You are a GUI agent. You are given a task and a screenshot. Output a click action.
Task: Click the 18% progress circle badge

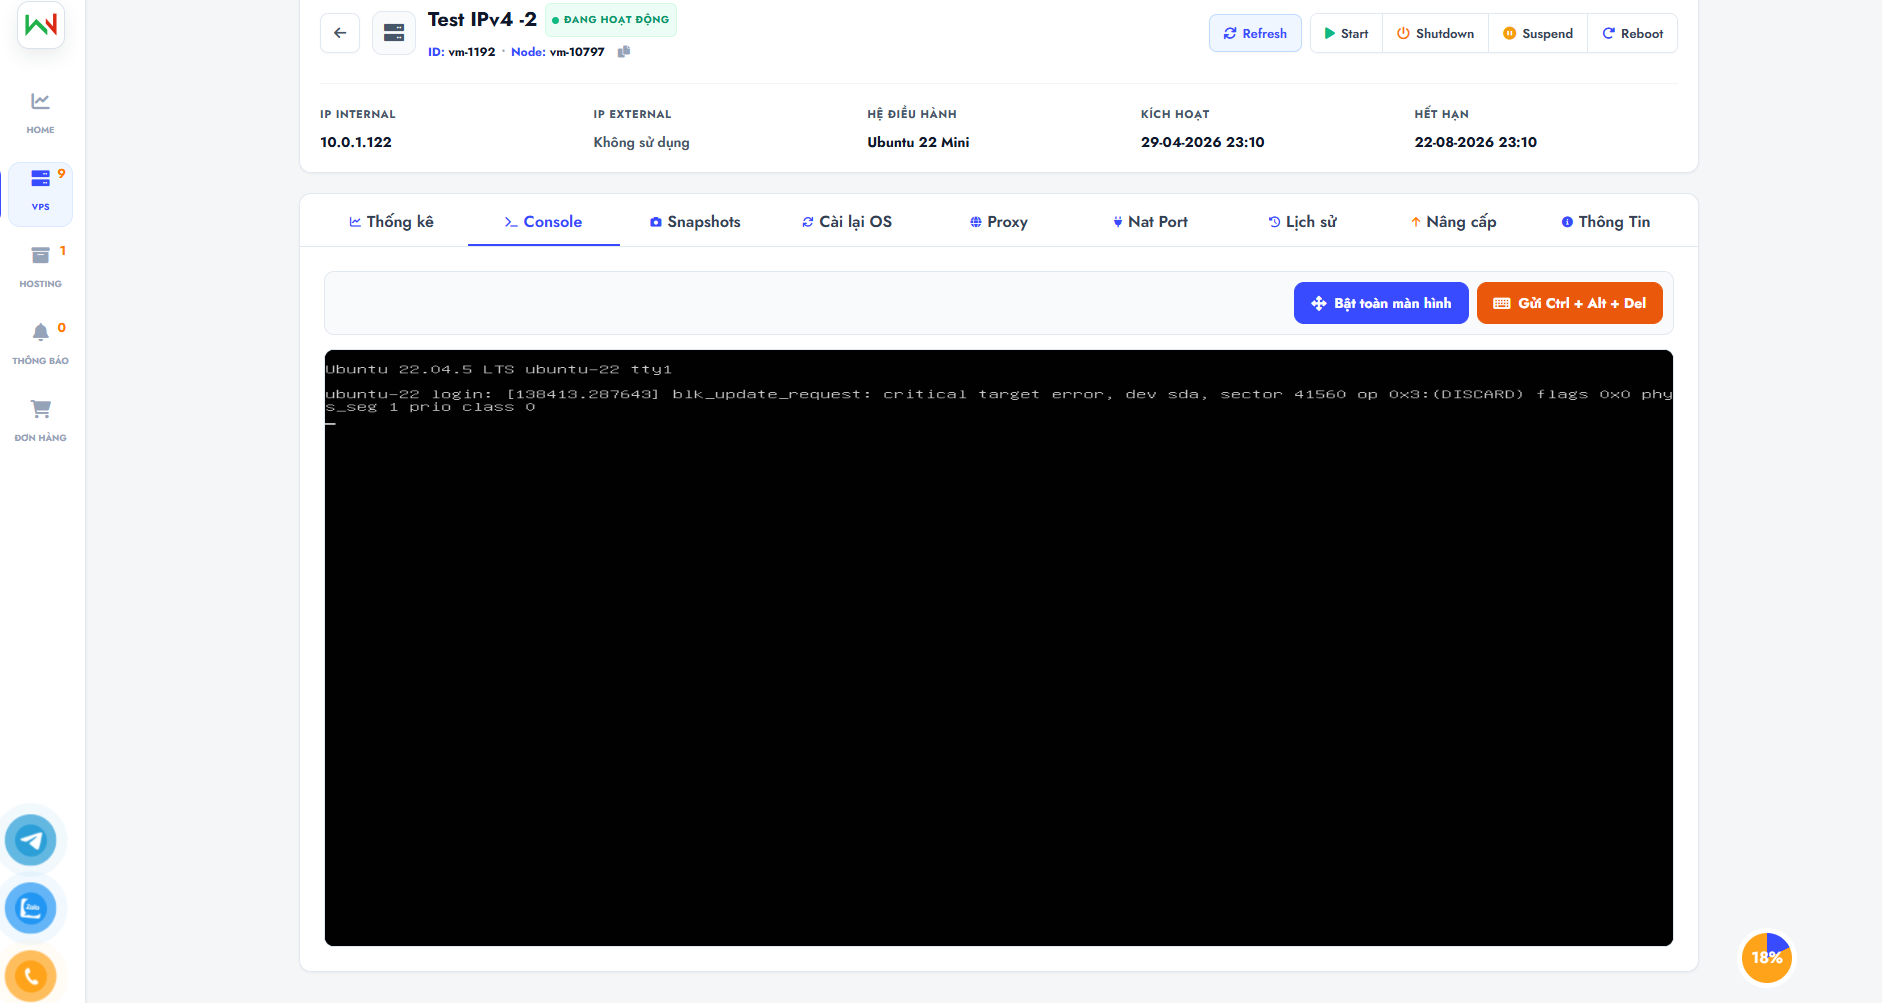[x=1767, y=958]
